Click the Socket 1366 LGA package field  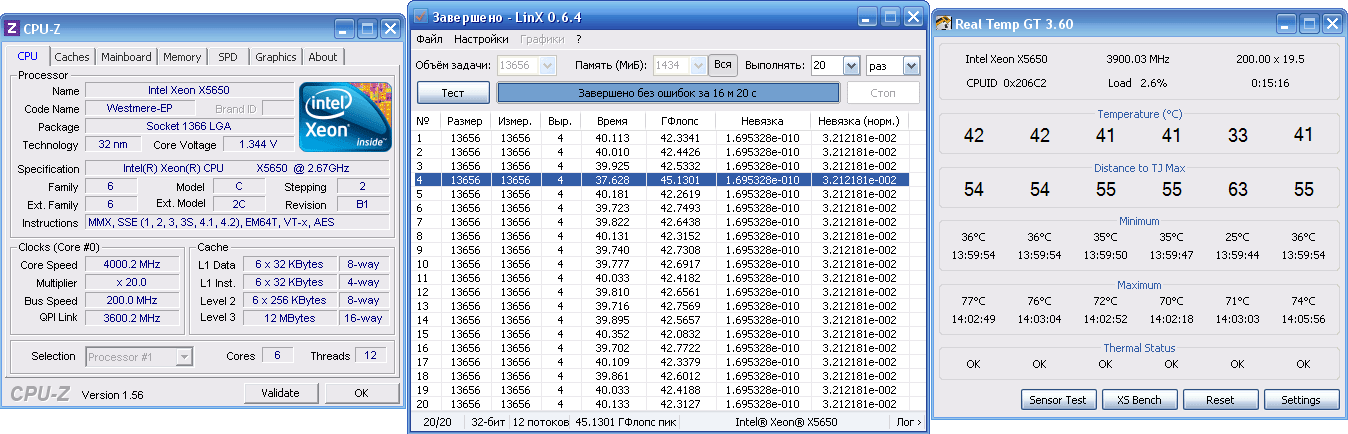(x=190, y=127)
